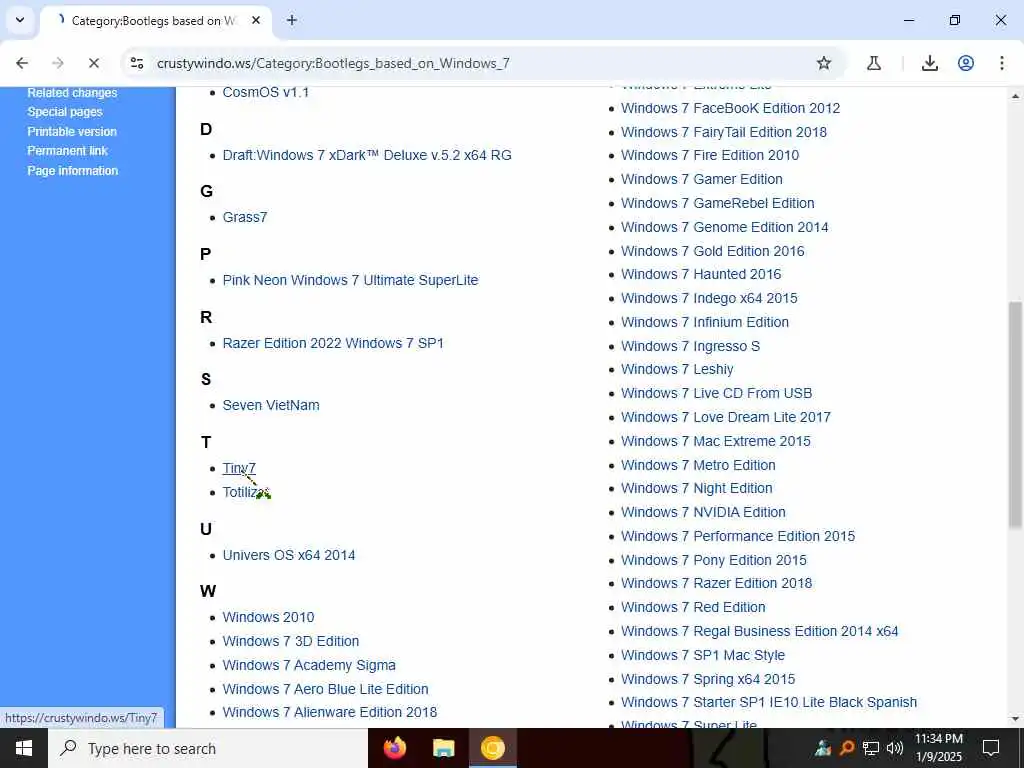Open the Grass7 link
The image size is (1024, 768).
(245, 217)
